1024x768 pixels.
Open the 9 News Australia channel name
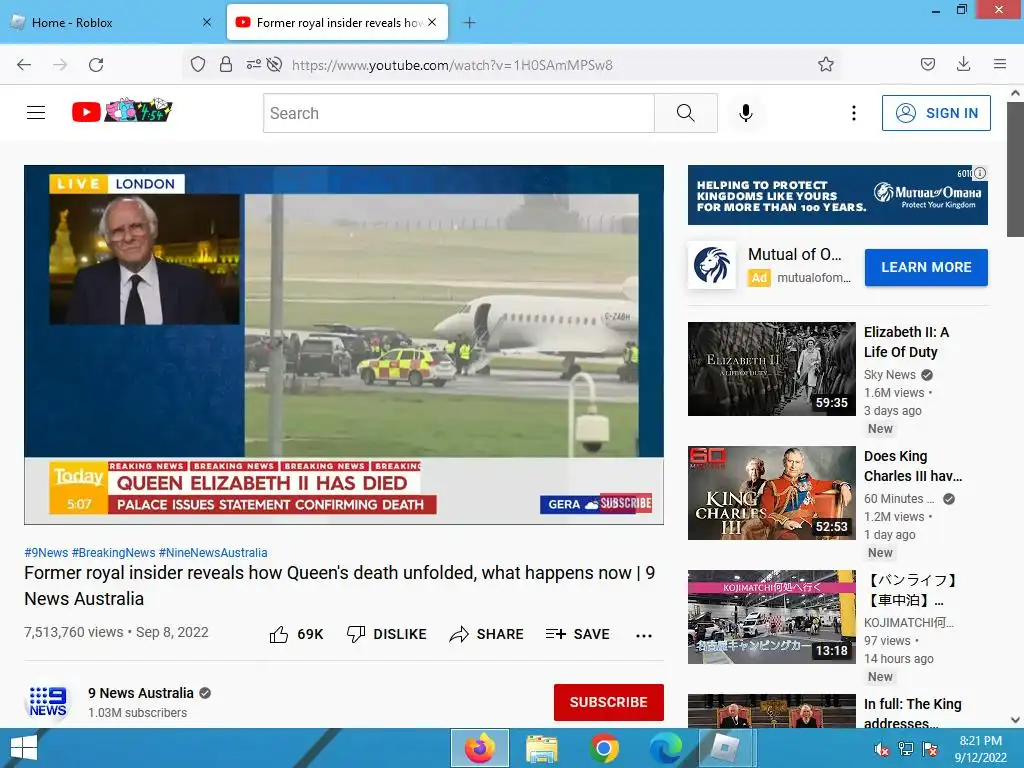pos(141,693)
